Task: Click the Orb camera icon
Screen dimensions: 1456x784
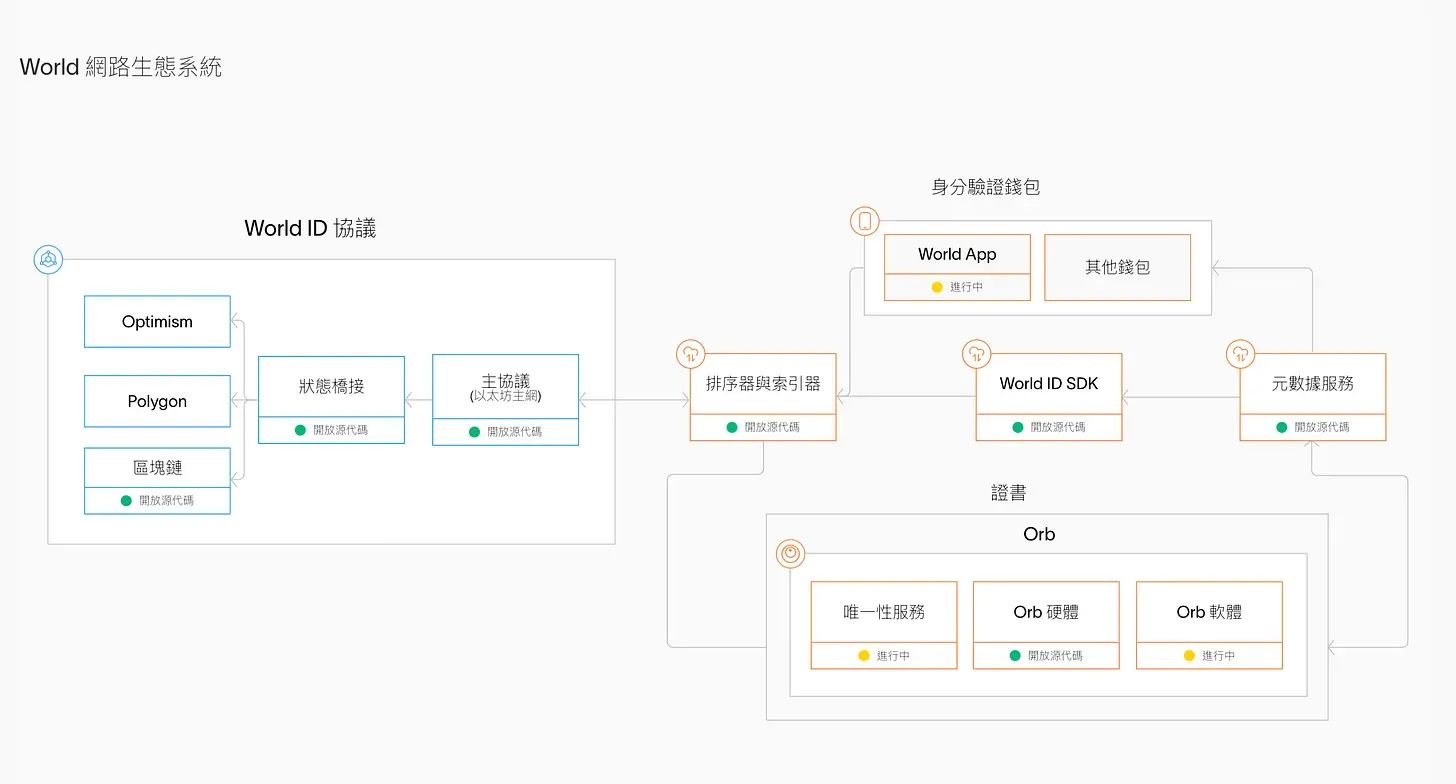Action: [791, 553]
